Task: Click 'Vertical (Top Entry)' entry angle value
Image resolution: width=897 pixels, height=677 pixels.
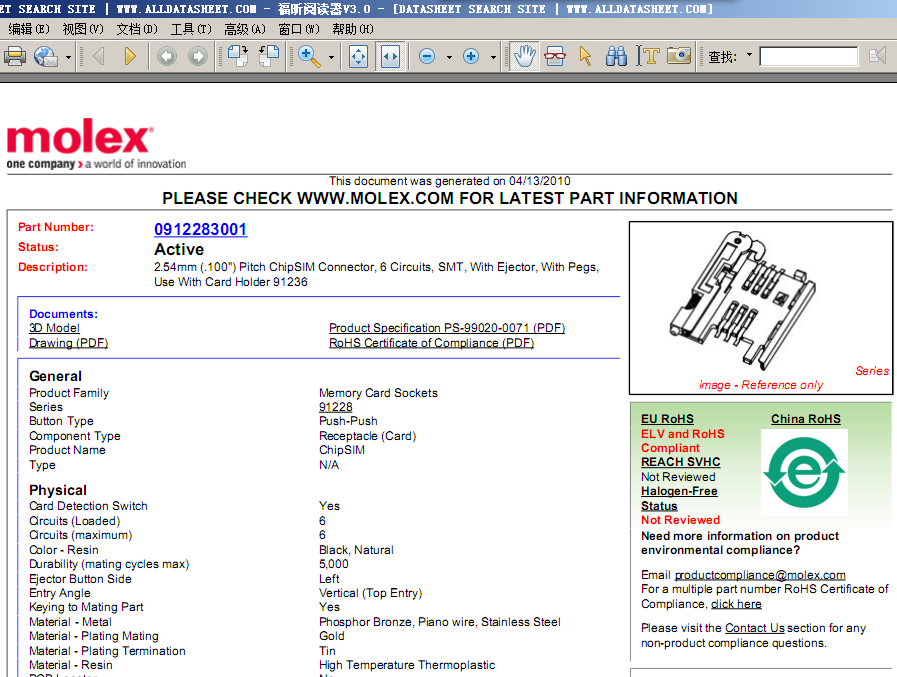Action: click(x=370, y=593)
